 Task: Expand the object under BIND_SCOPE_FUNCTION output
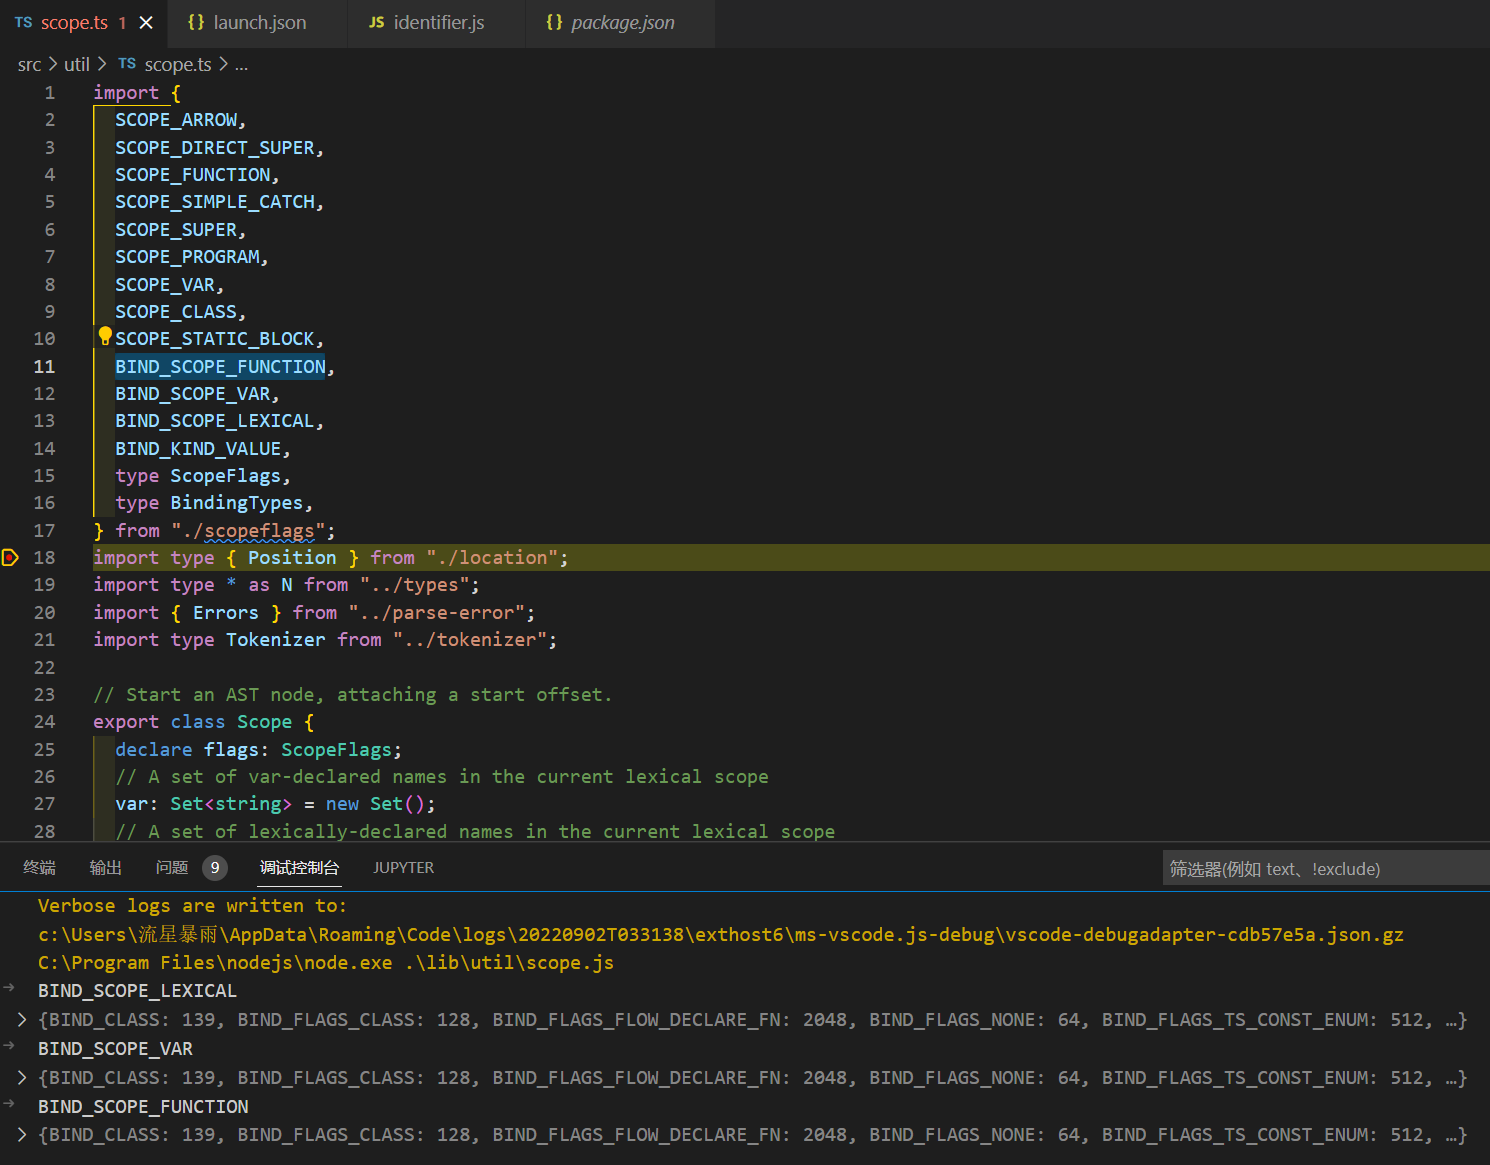point(22,1135)
